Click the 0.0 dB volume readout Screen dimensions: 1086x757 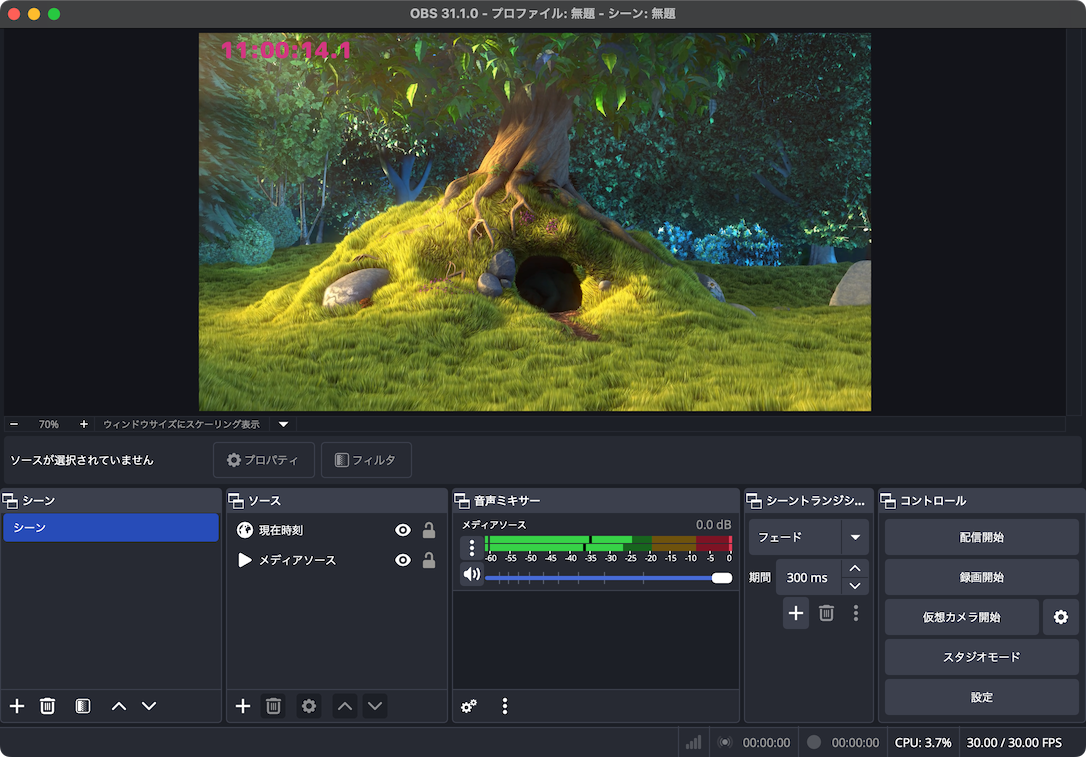click(713, 524)
